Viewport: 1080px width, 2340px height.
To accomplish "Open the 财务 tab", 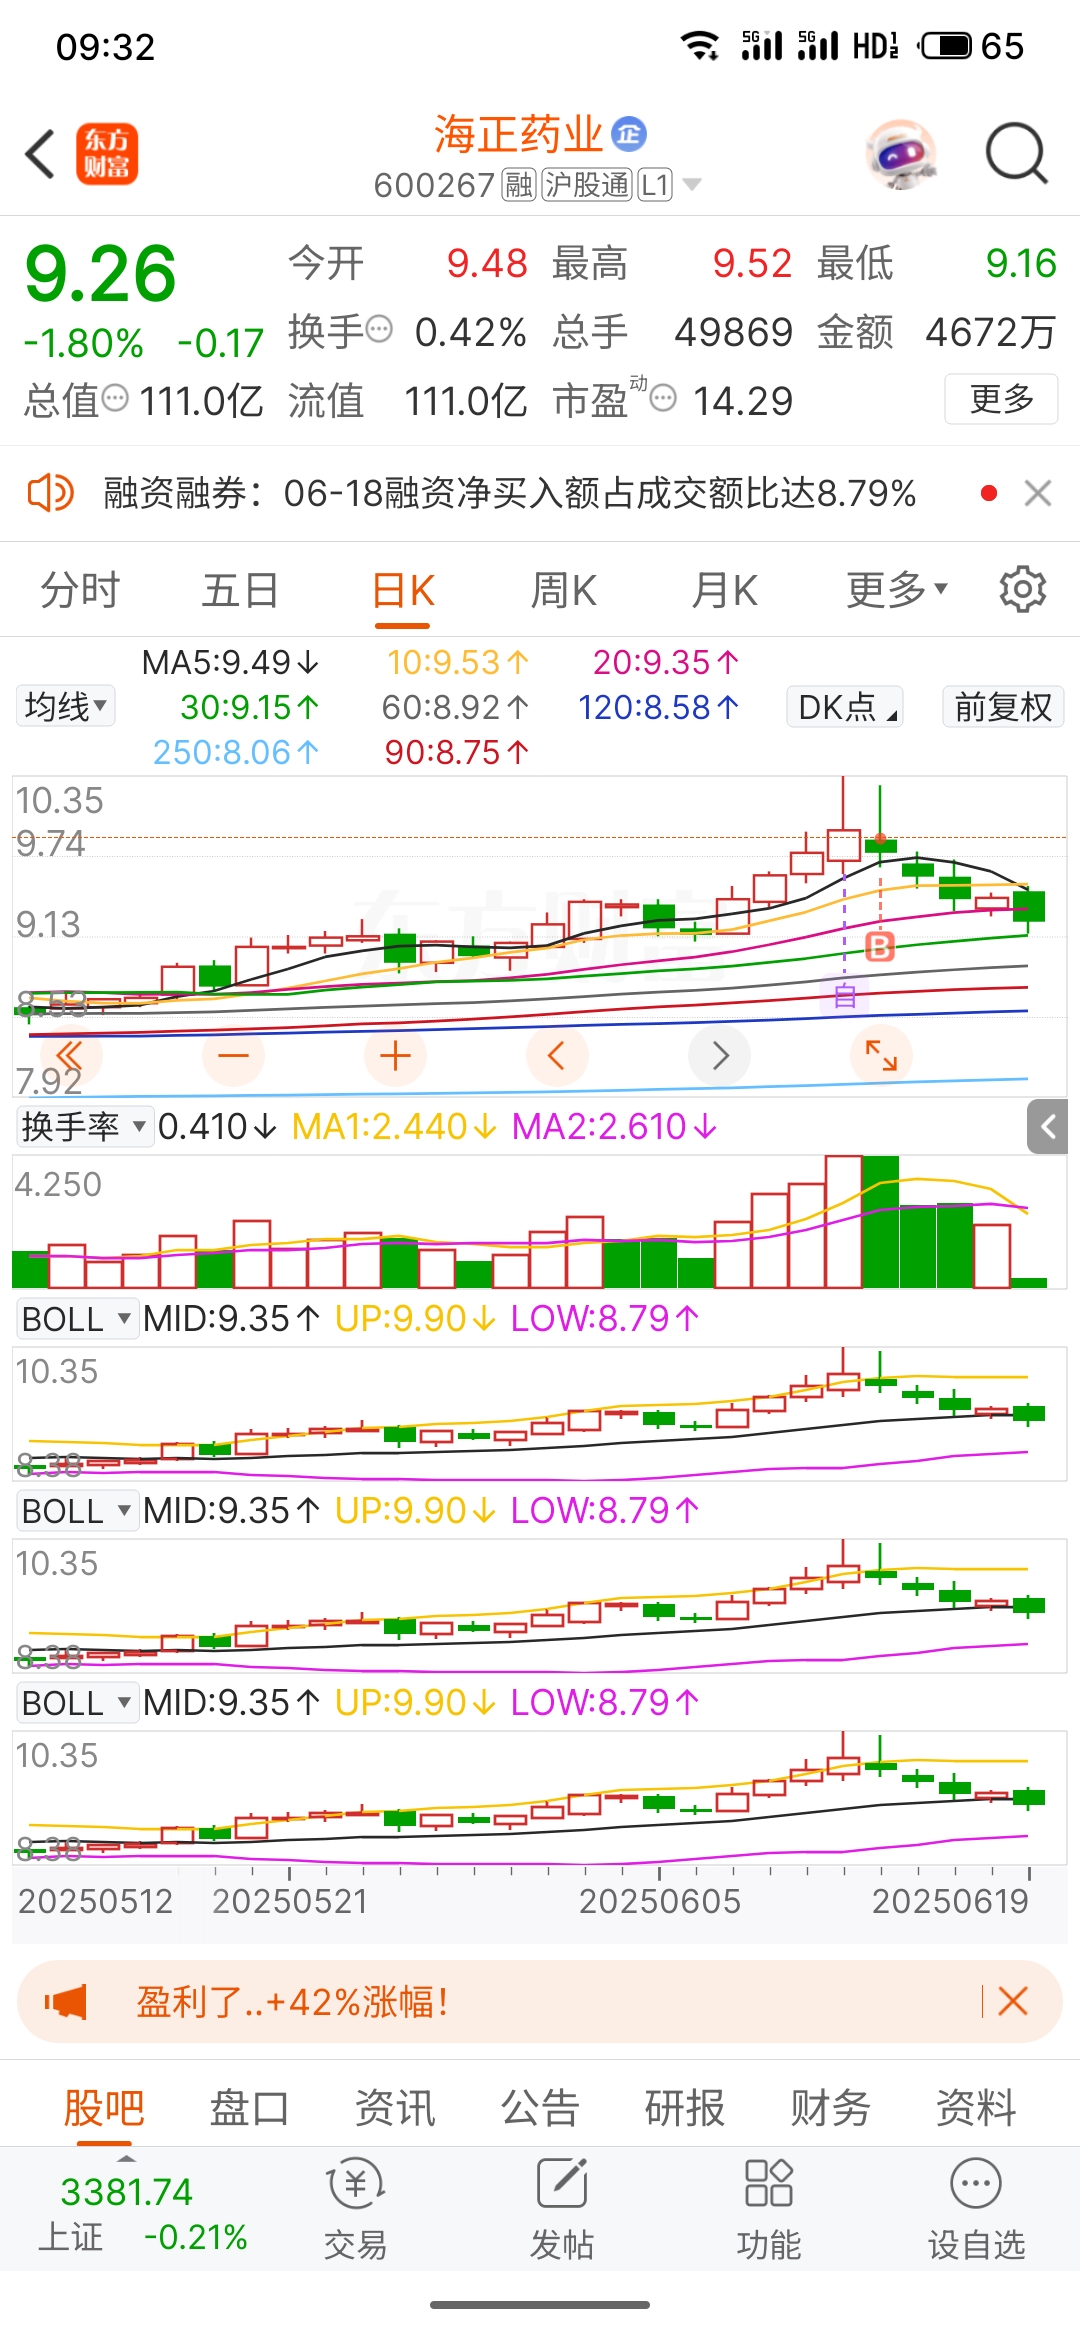I will point(830,2107).
